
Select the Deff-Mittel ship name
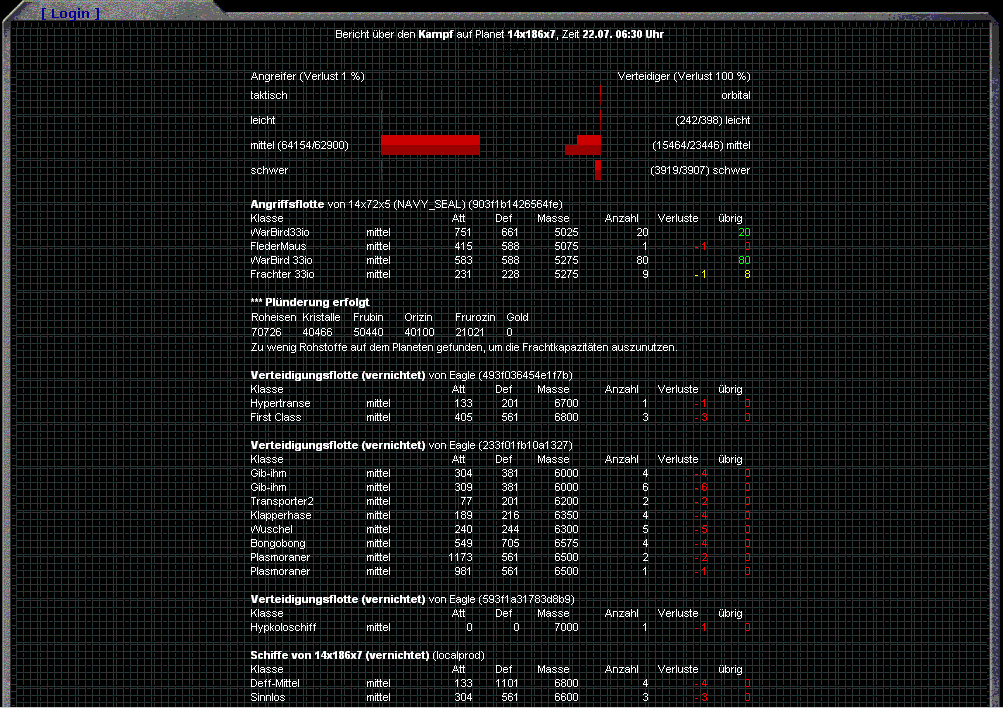(274, 684)
